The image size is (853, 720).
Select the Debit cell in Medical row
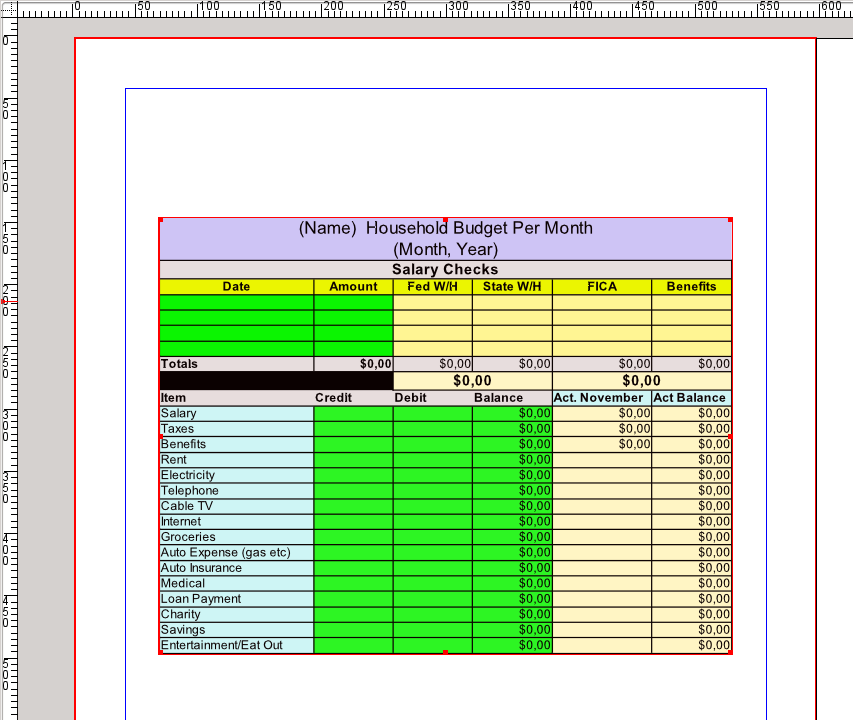point(432,583)
